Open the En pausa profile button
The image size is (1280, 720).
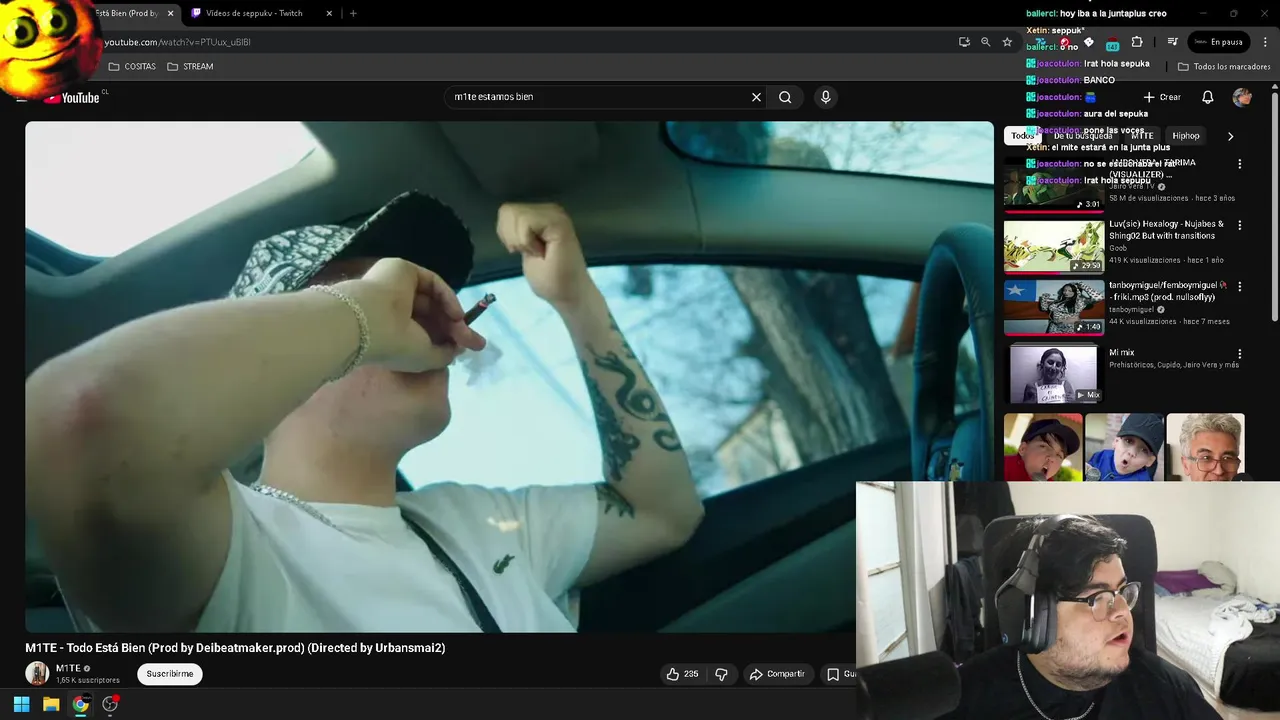pos(1218,42)
